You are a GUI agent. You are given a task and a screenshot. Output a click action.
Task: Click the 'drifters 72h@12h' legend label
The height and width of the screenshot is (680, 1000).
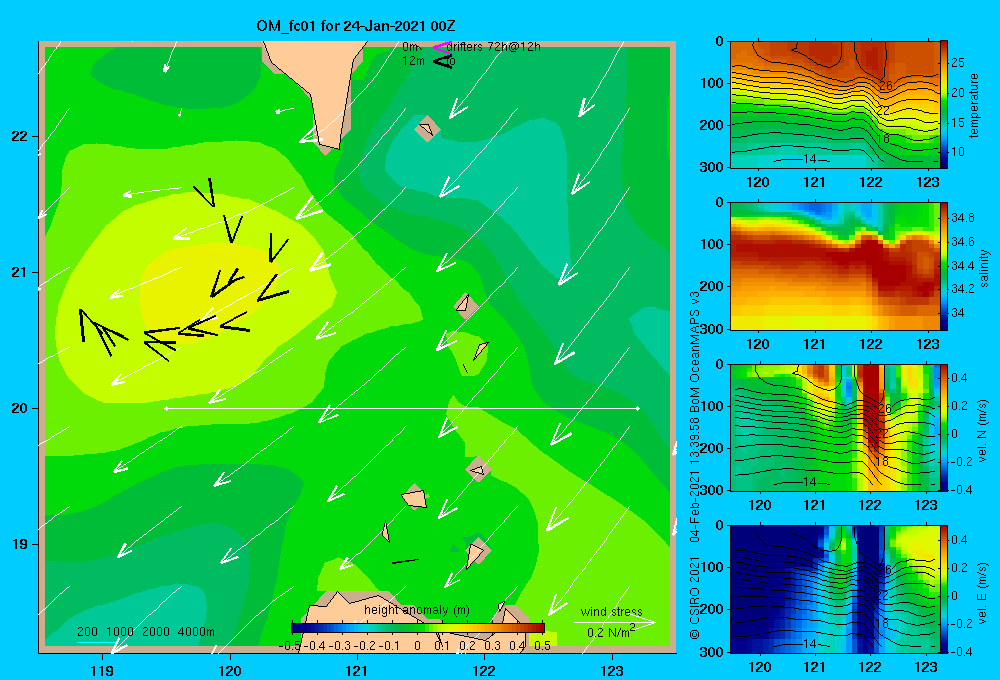(494, 47)
